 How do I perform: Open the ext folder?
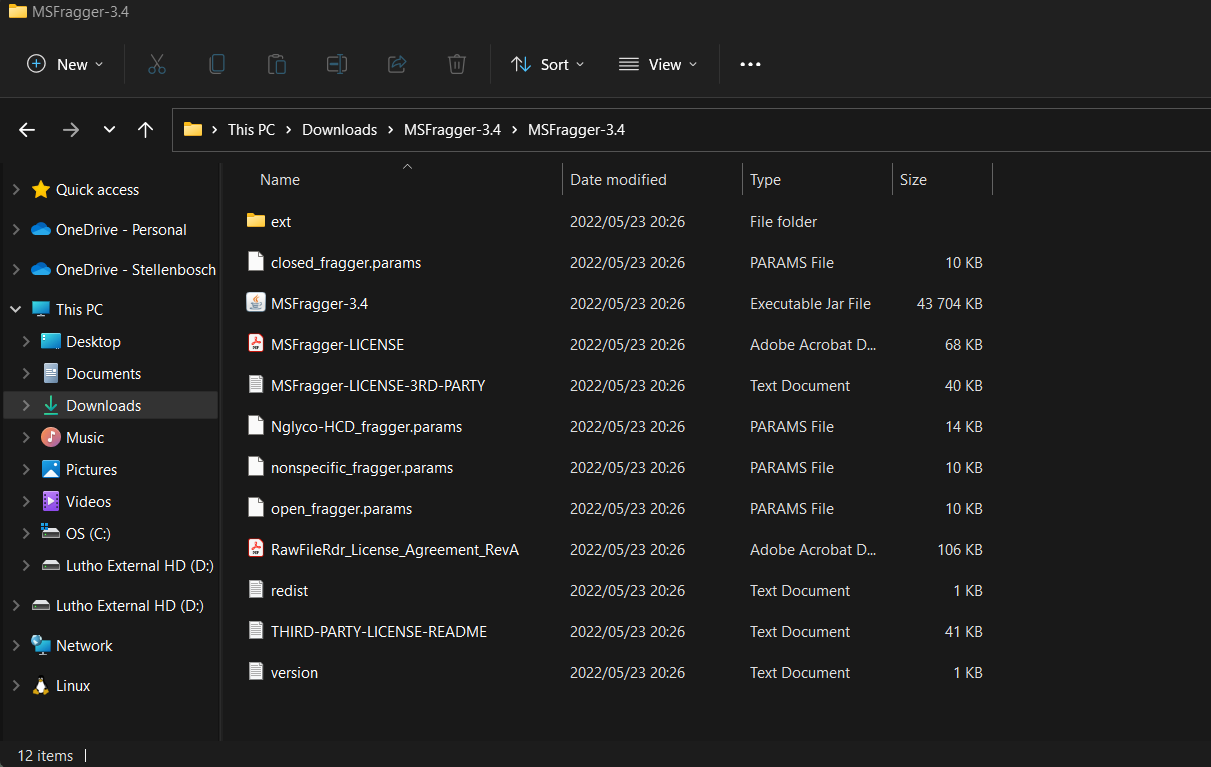pyautogui.click(x=280, y=221)
